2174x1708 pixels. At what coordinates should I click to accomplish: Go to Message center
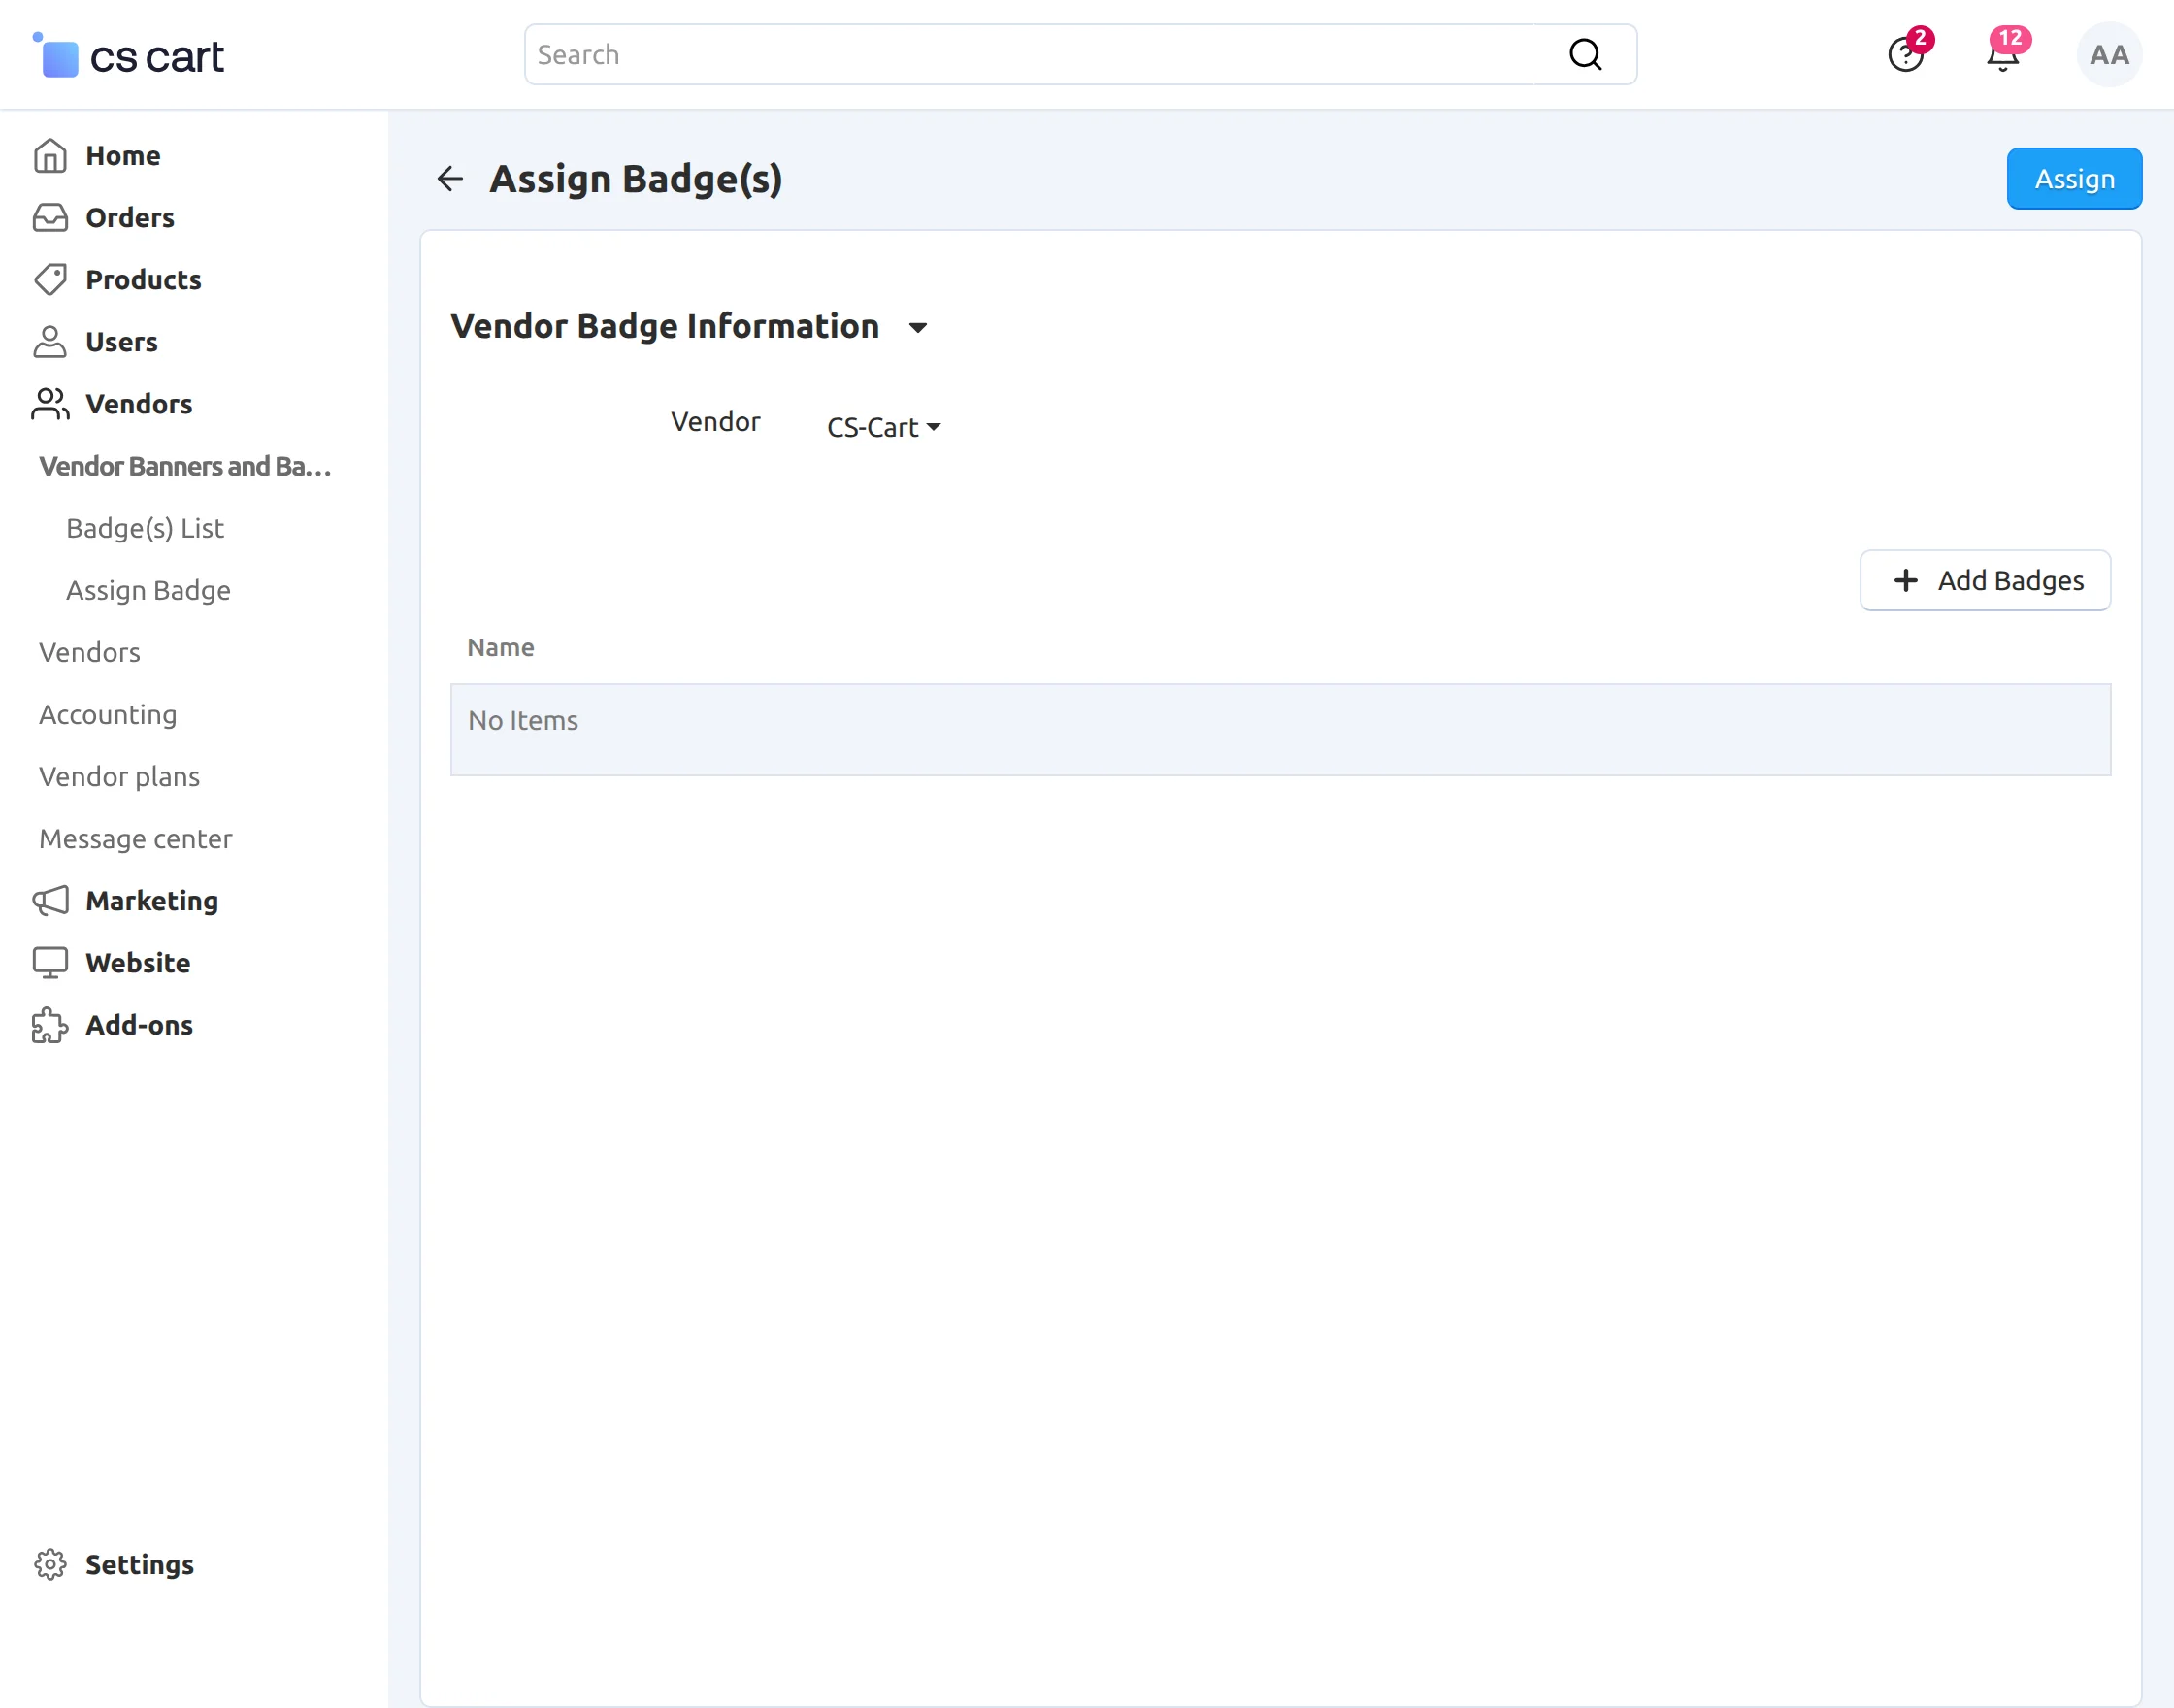(135, 838)
